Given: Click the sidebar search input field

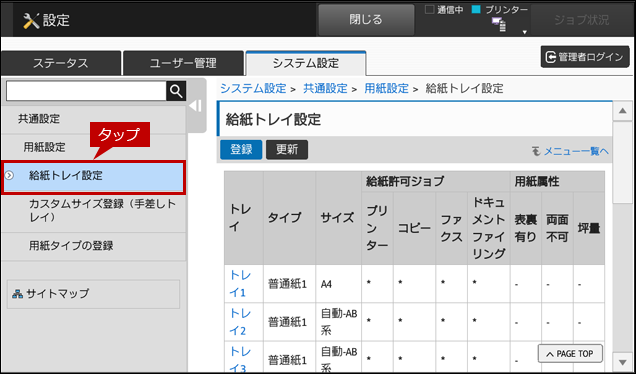Looking at the screenshot, I should (x=86, y=91).
